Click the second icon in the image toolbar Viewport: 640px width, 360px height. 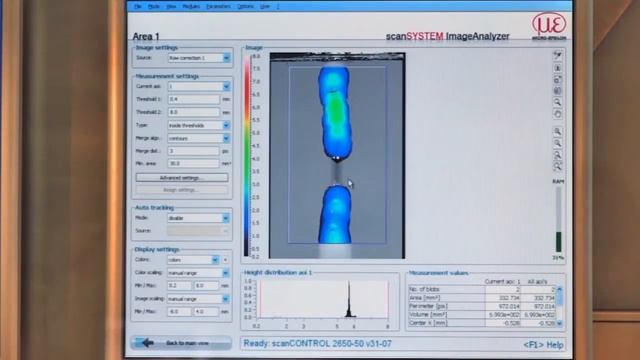click(x=558, y=68)
